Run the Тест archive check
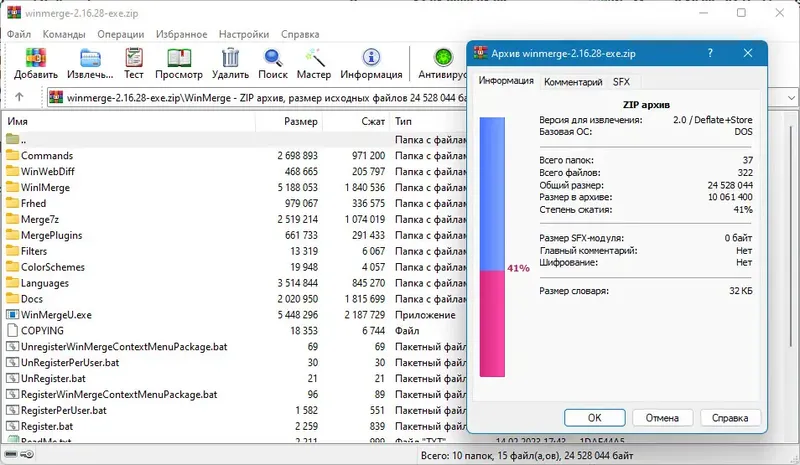 pyautogui.click(x=134, y=58)
